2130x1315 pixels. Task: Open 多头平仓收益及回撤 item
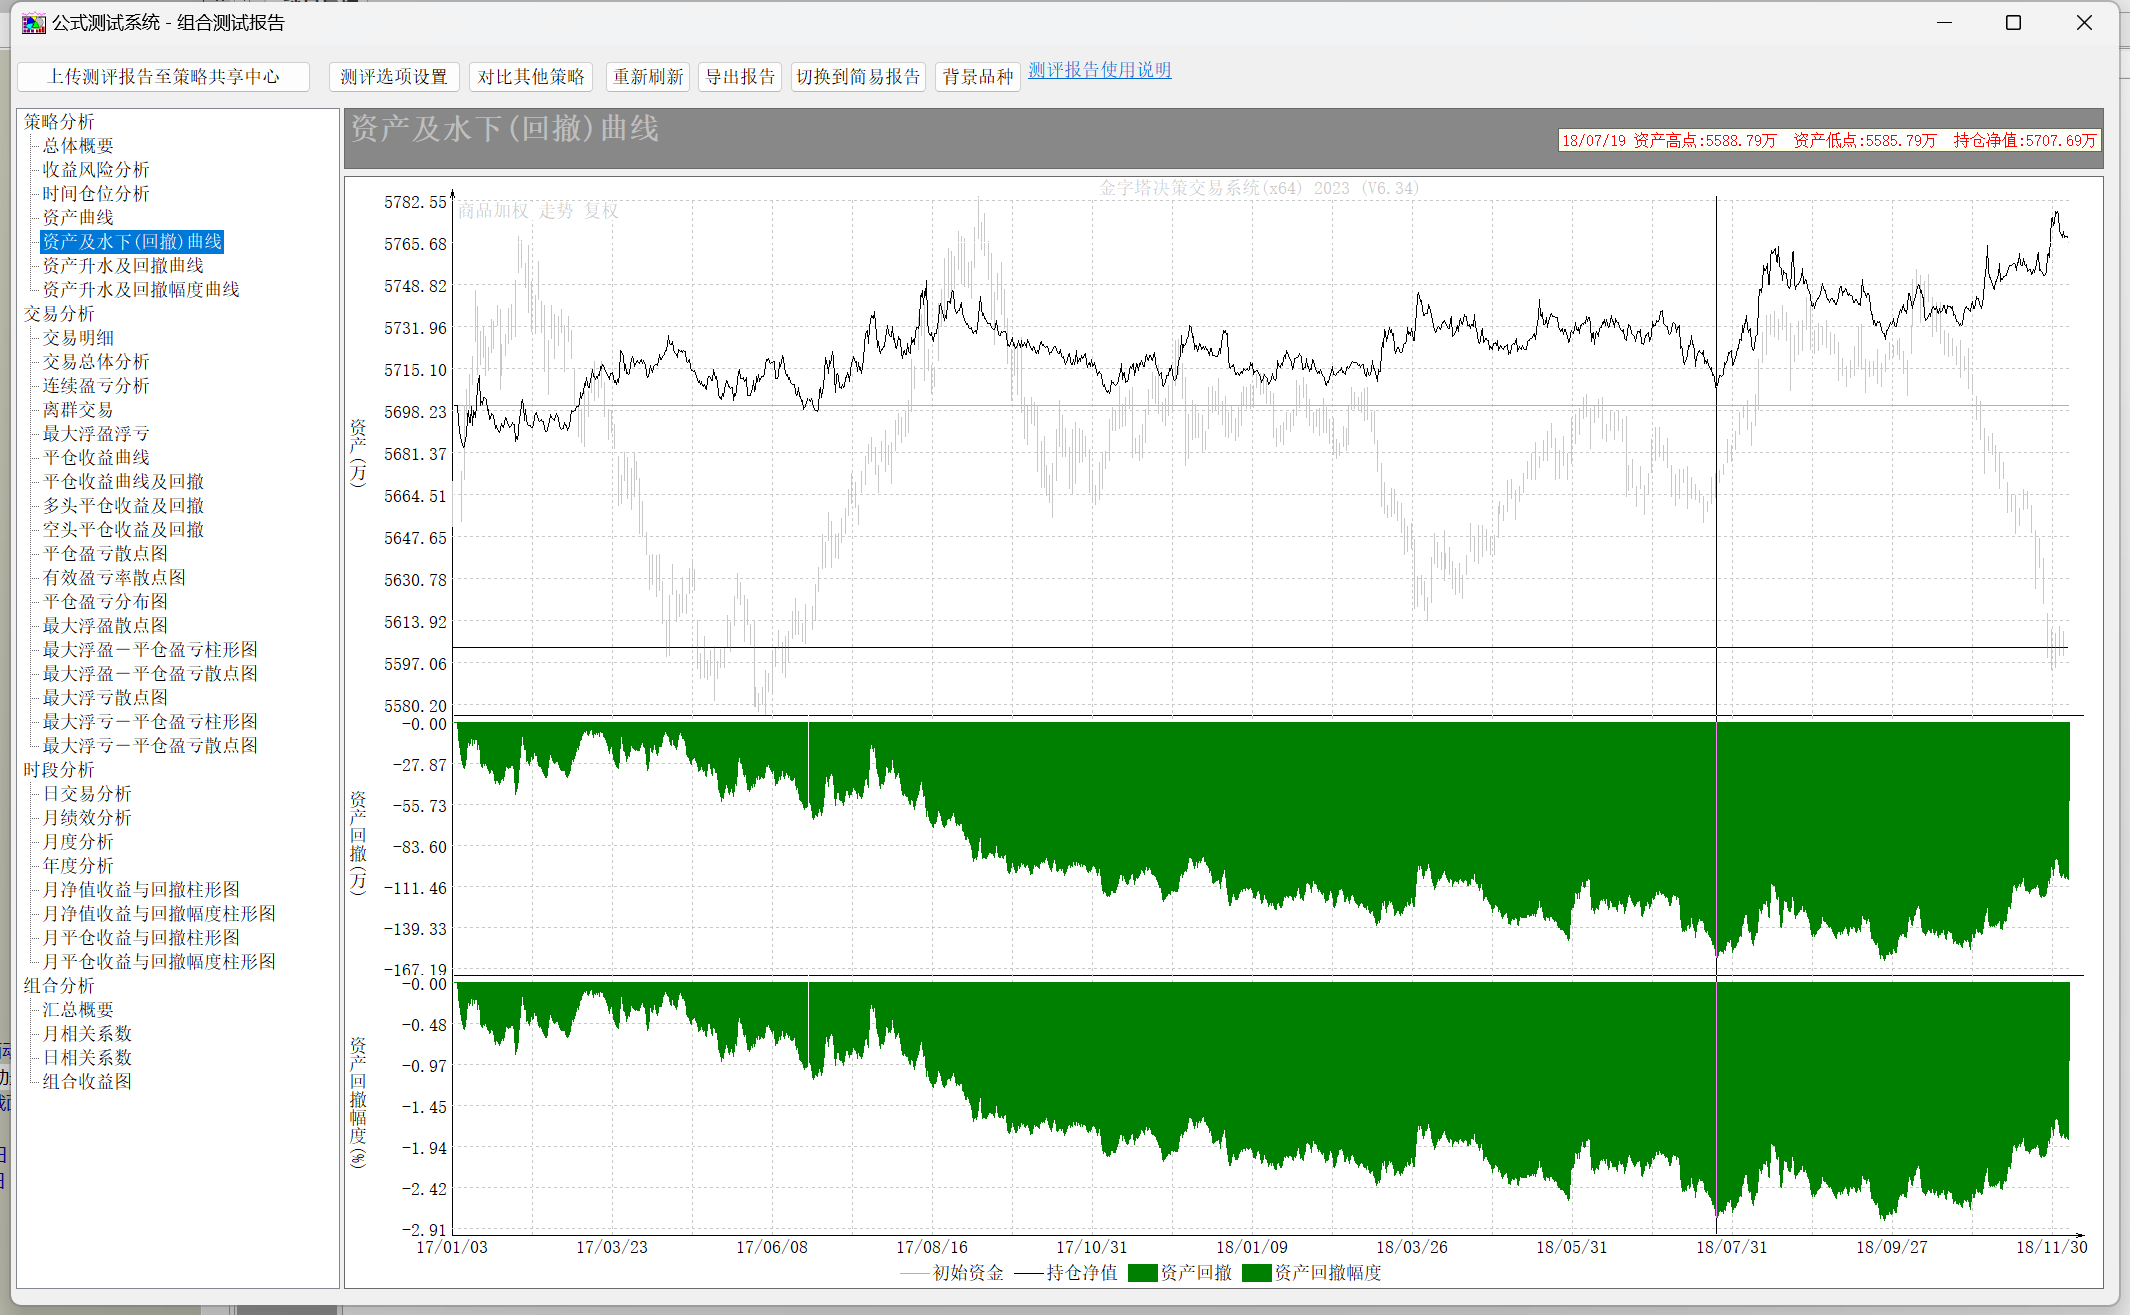pos(123,505)
